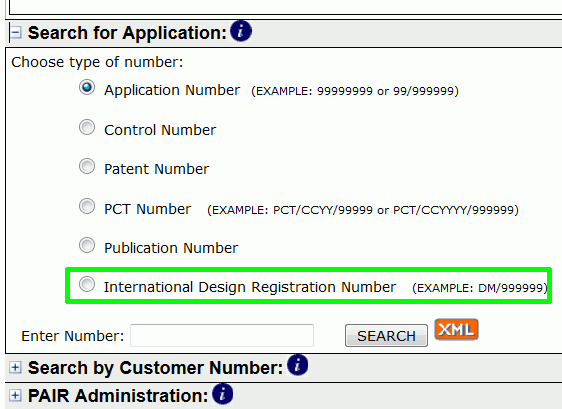Image resolution: width=562 pixels, height=409 pixels.
Task: Click the SEARCH button
Action: 386,336
